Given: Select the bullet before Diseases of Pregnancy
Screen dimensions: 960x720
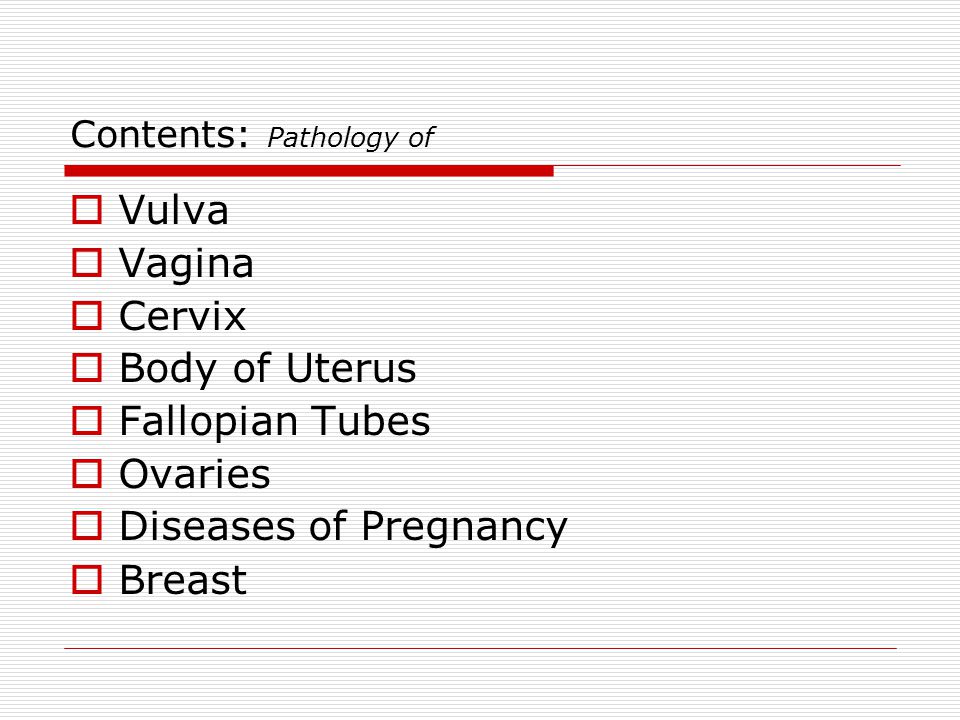Looking at the screenshot, I should point(87,526).
